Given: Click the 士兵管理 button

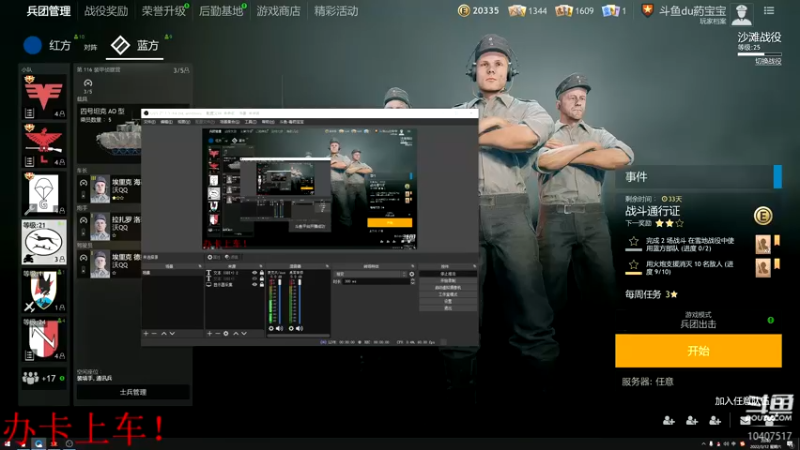Looking at the screenshot, I should coord(133,392).
